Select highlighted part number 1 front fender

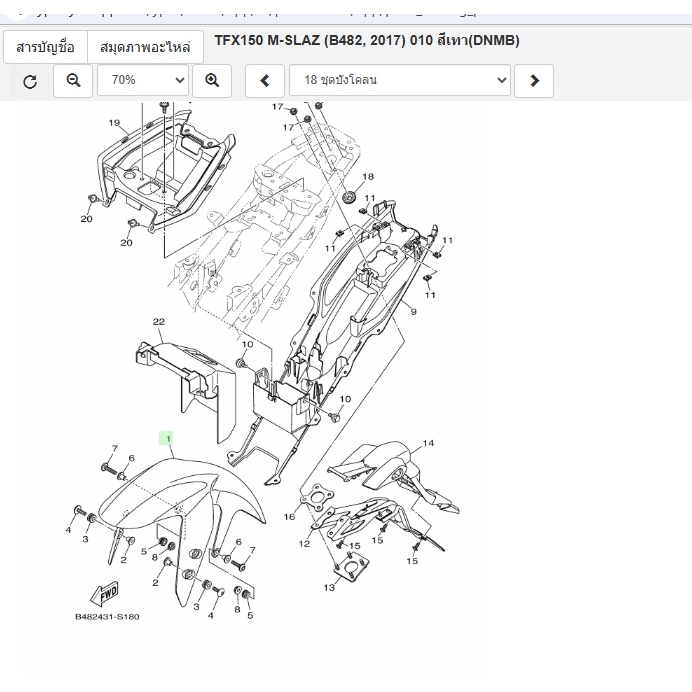point(166,438)
